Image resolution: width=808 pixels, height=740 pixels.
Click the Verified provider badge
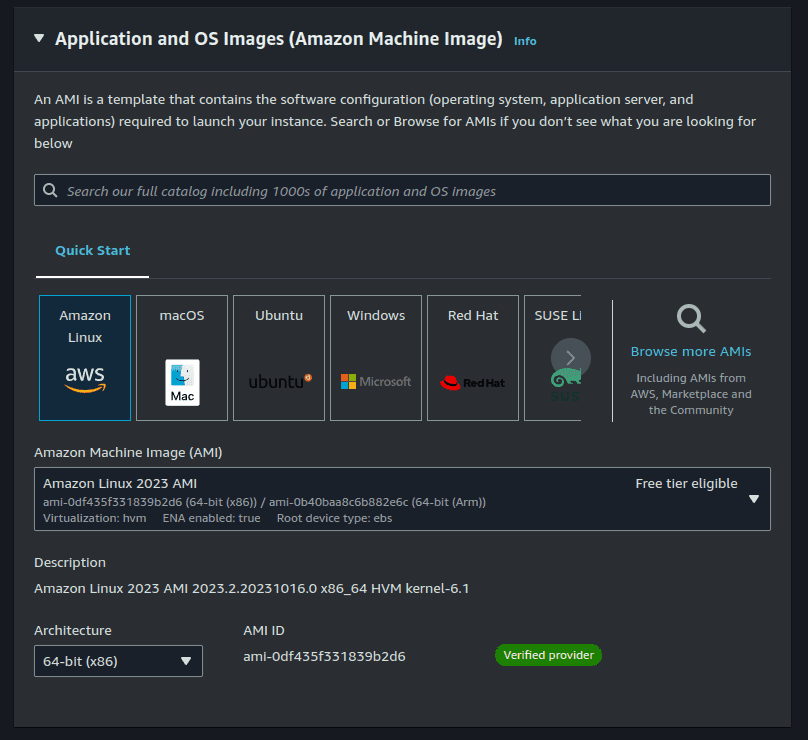coord(548,656)
